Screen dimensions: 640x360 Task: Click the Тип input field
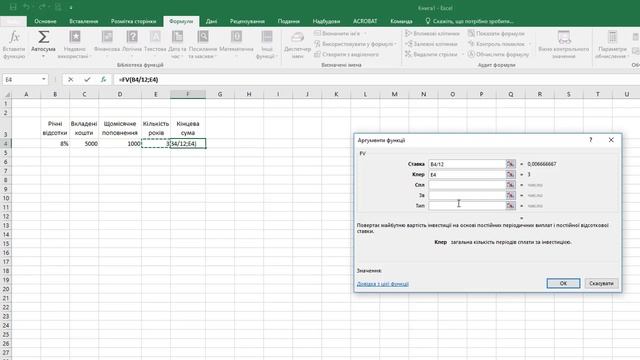tap(467, 206)
